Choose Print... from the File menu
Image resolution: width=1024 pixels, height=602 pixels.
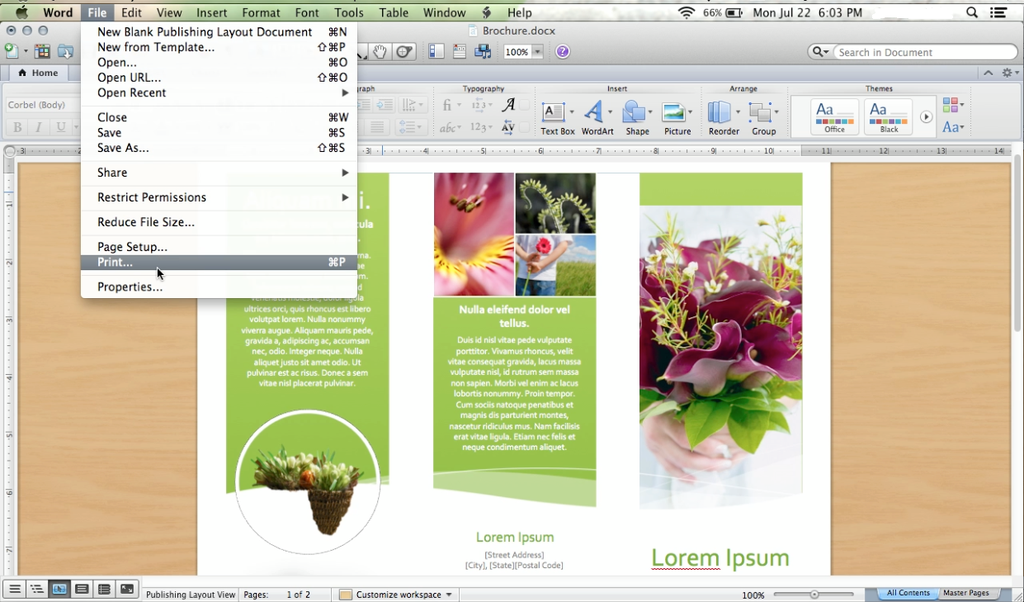pyautogui.click(x=219, y=262)
